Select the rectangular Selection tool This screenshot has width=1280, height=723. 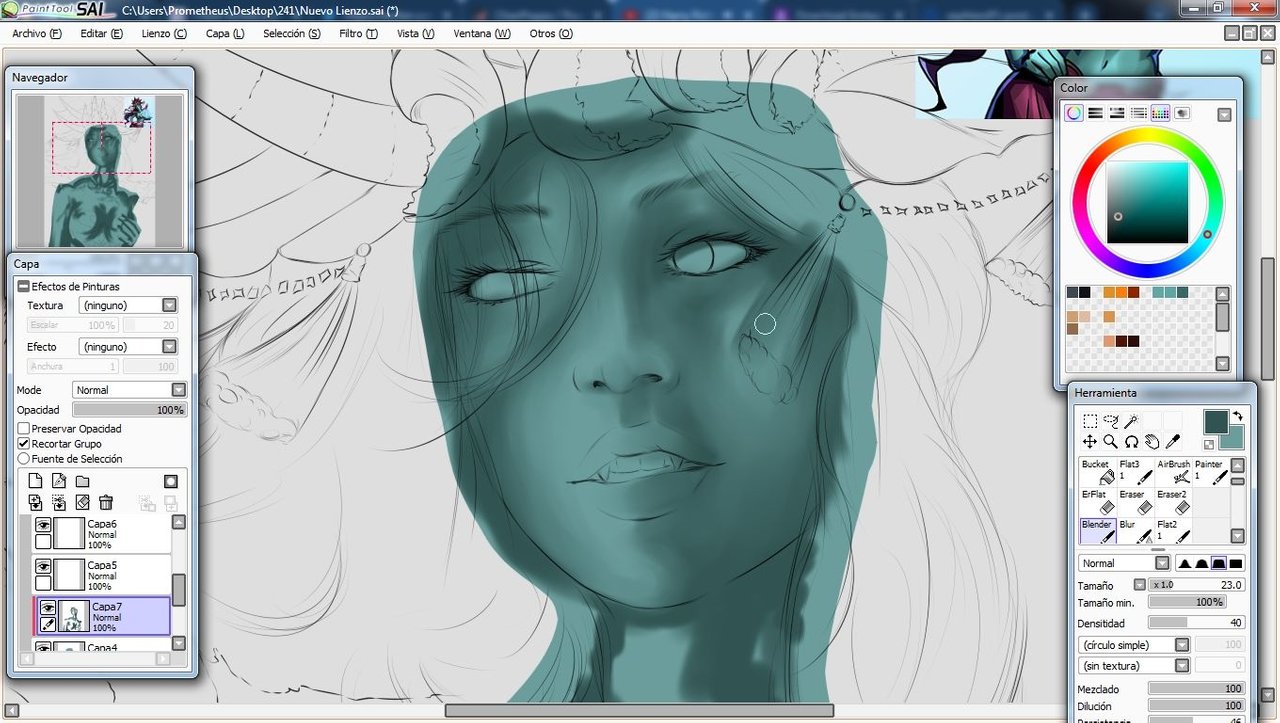[1090, 421]
